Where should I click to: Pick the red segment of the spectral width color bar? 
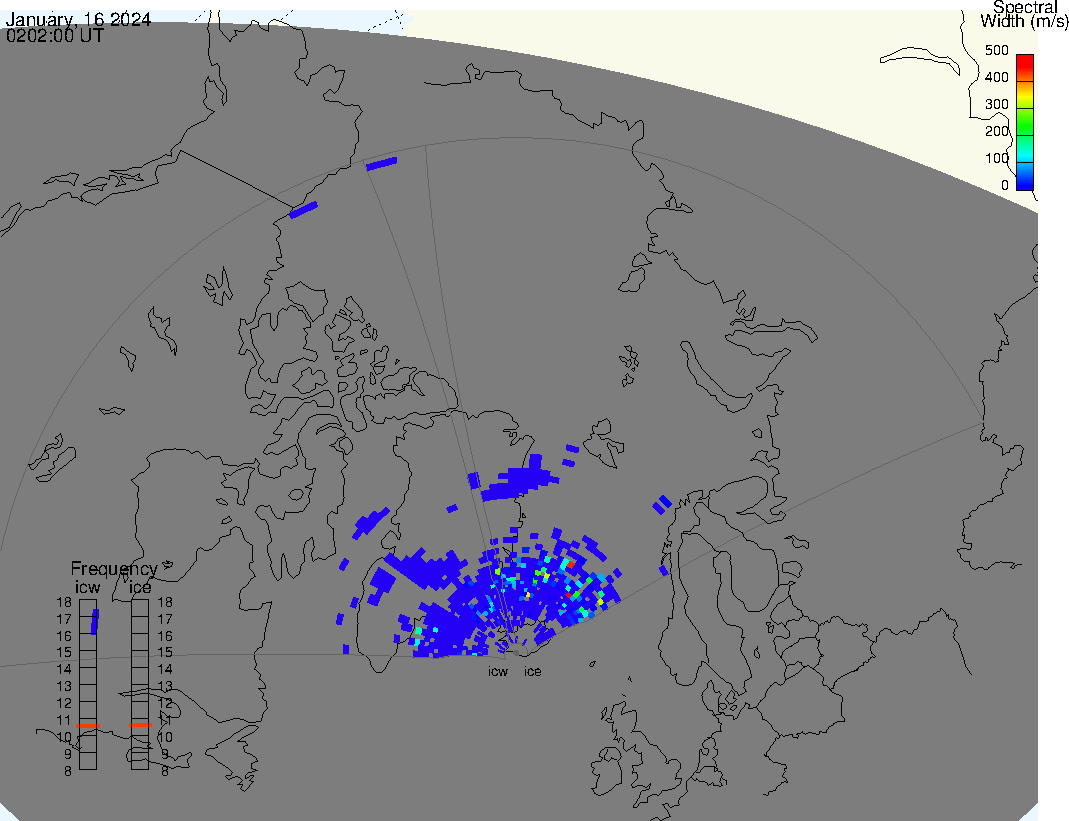click(1025, 68)
